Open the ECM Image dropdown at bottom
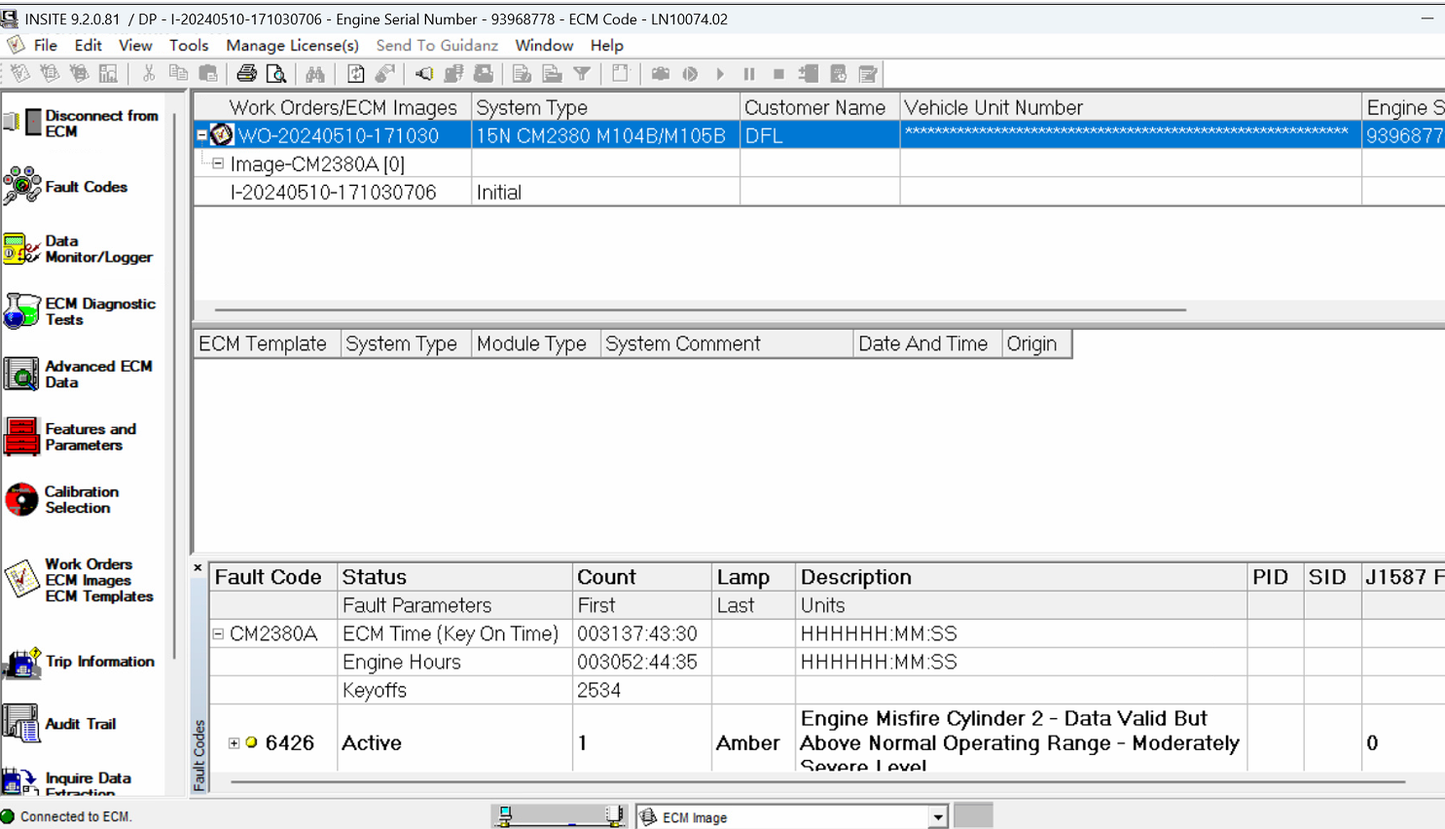1445x829 pixels. 937,816
